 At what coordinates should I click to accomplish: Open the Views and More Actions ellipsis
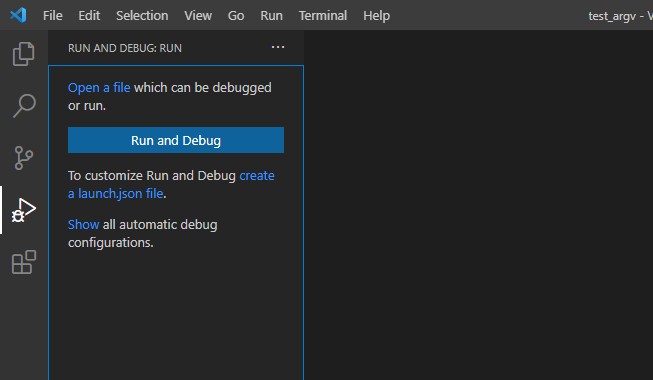click(278, 48)
